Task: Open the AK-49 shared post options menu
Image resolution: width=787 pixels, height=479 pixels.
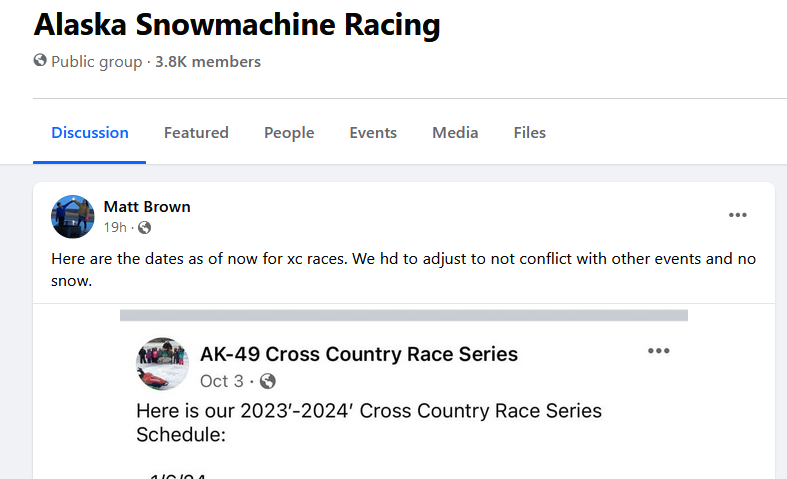Action: point(659,350)
